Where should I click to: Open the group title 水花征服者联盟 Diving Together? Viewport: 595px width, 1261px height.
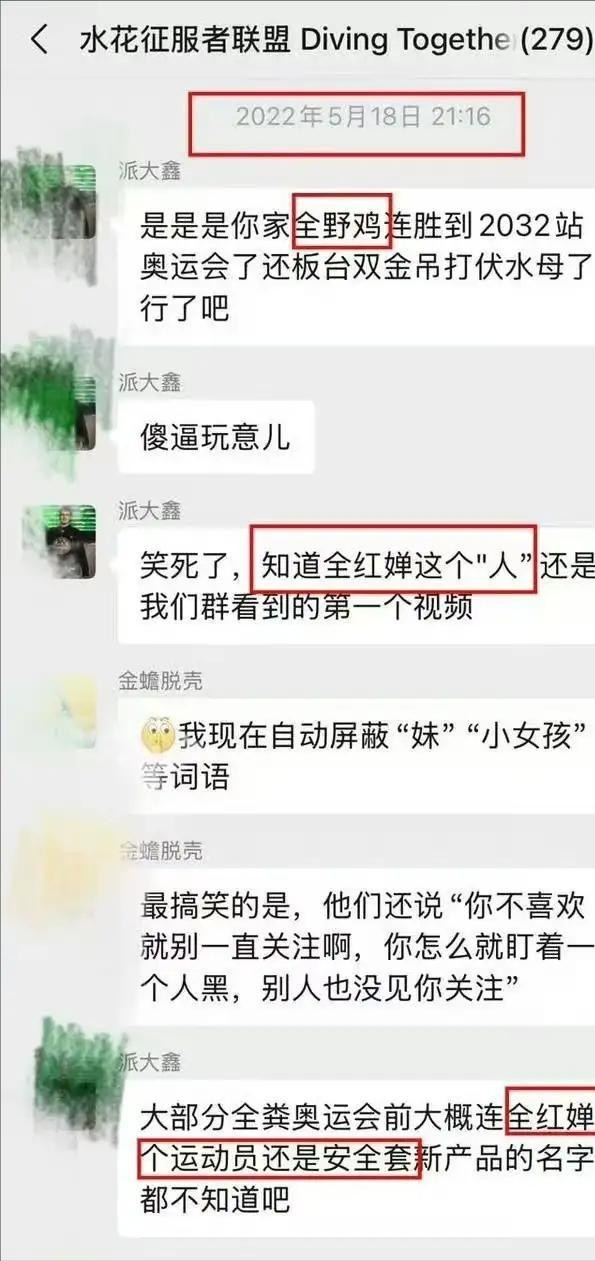pos(296,40)
